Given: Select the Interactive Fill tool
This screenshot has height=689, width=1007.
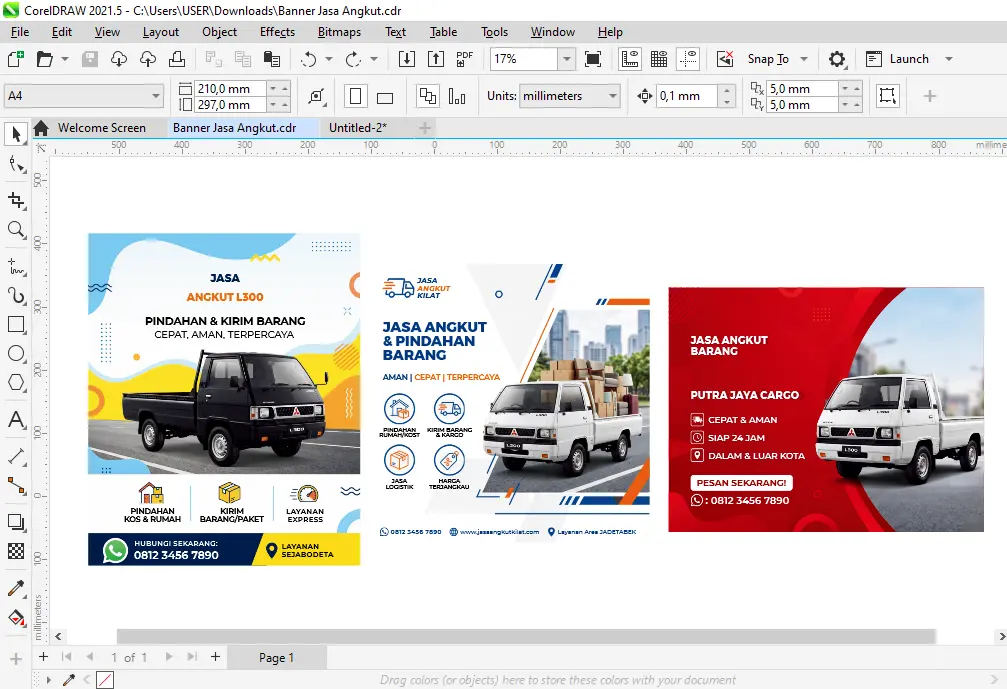Looking at the screenshot, I should point(16,618).
